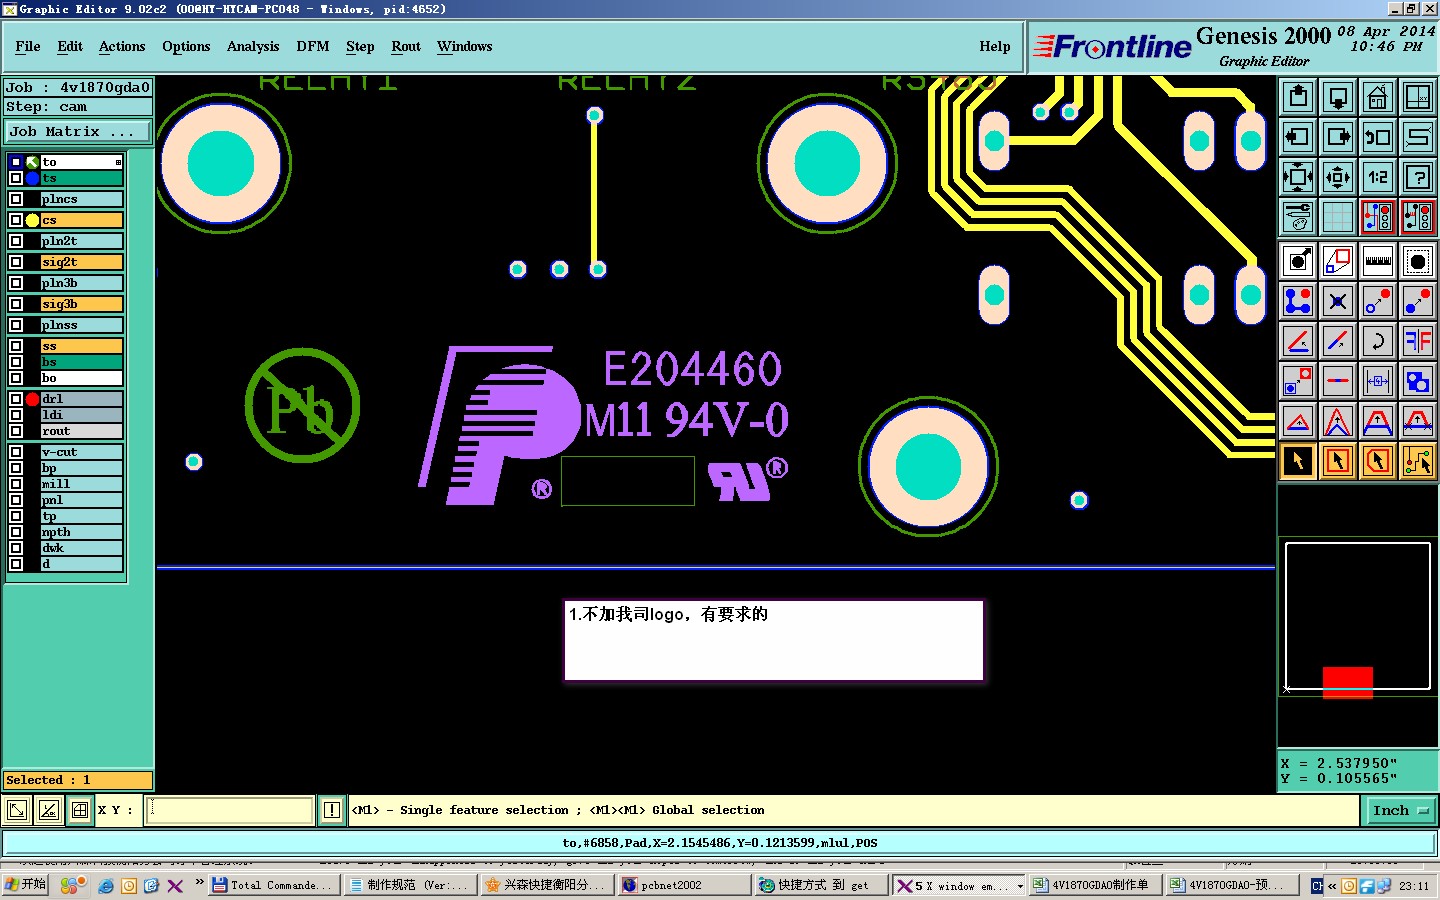Toggle checkbox for layer v-cut
This screenshot has height=900, width=1440.
click(16, 452)
